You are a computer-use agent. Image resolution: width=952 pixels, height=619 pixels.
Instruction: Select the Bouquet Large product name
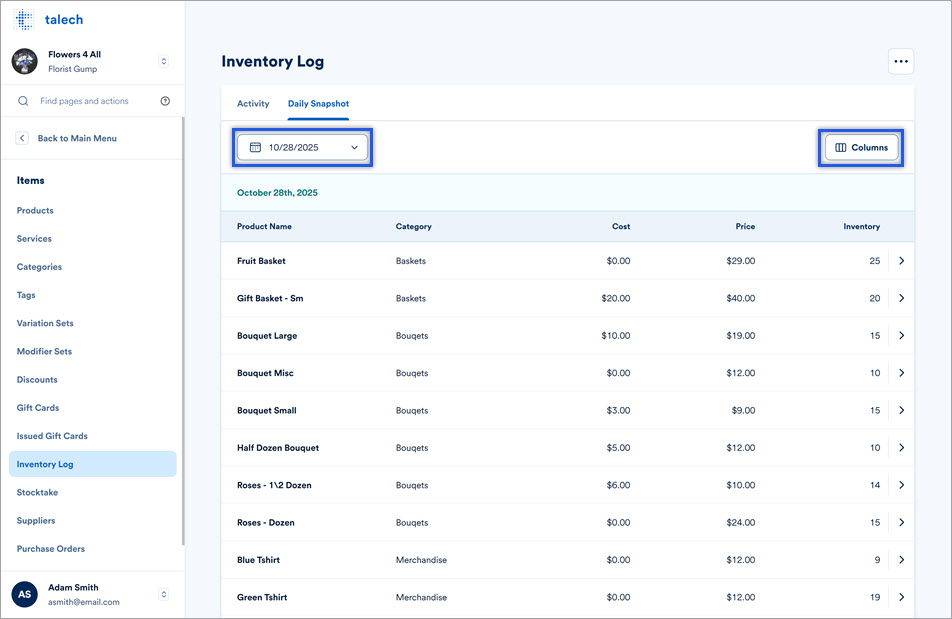coord(267,336)
